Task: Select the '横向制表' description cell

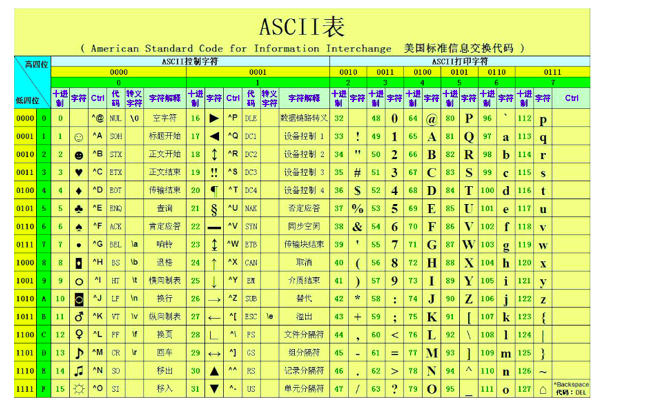Action: tap(164, 281)
